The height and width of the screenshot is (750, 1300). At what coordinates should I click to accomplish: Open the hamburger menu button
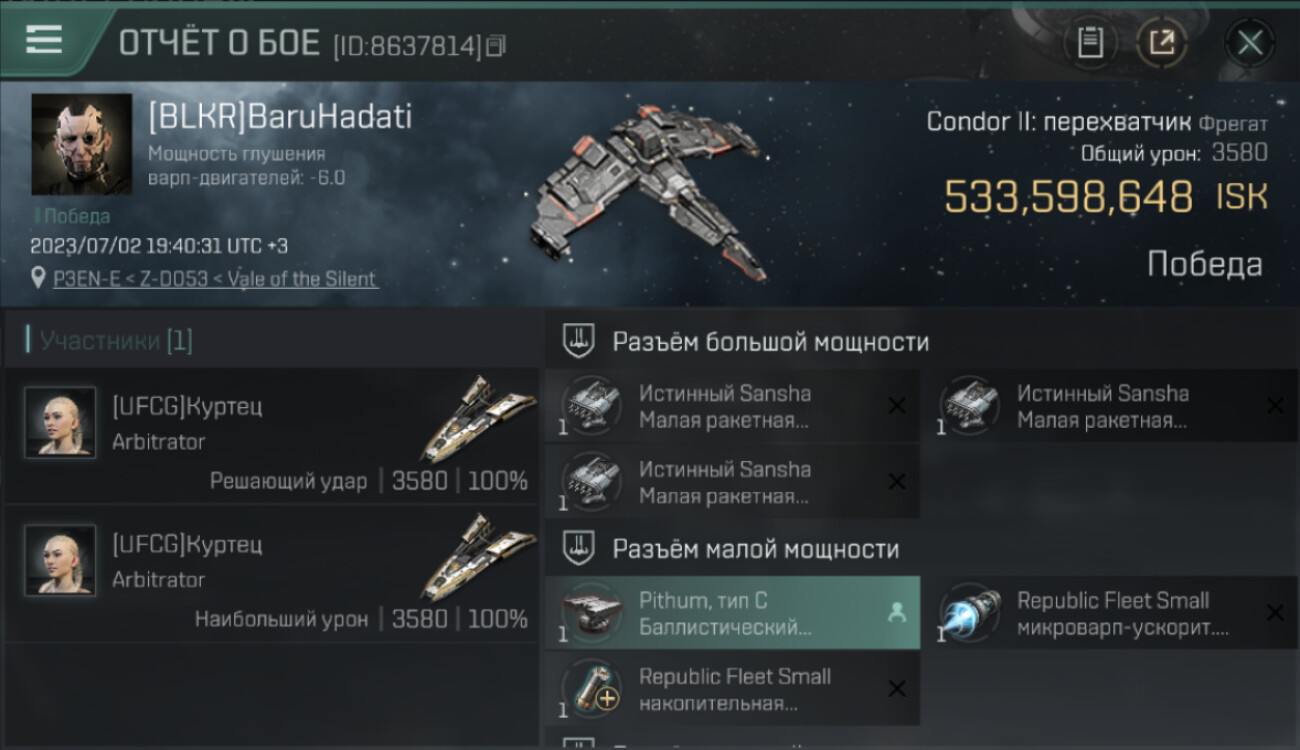point(43,40)
